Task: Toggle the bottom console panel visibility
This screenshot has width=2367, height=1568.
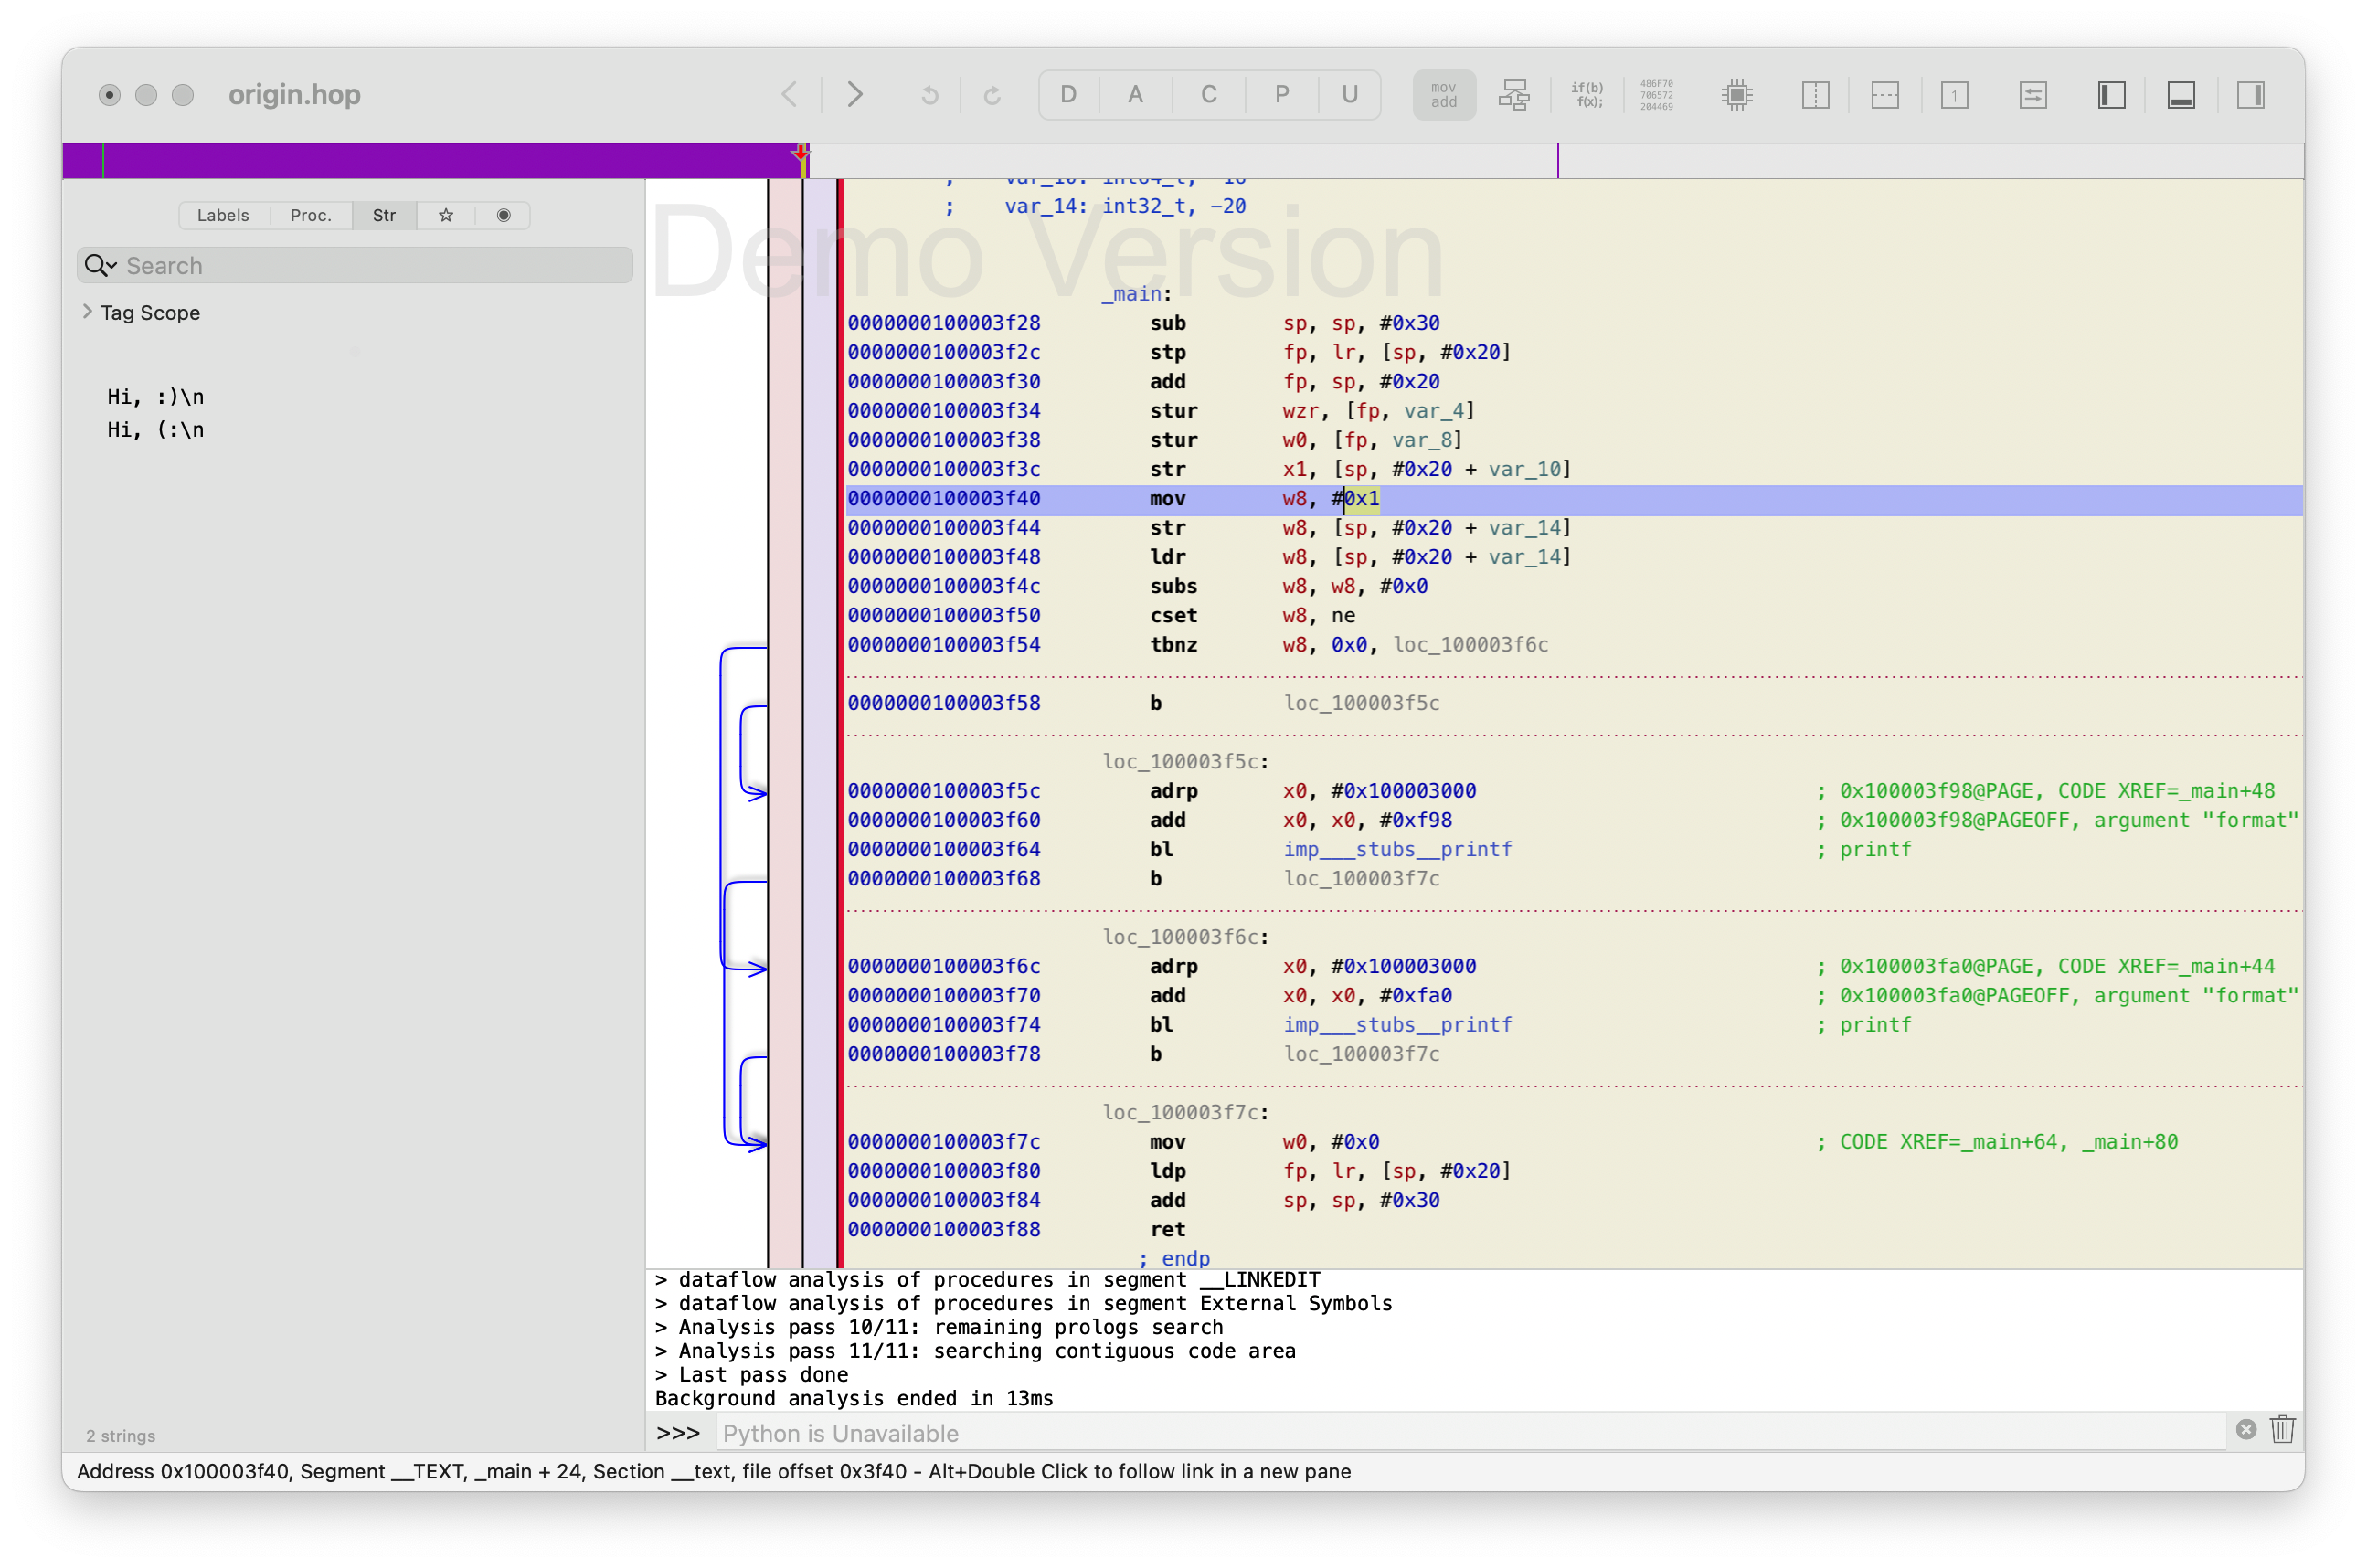Action: [2181, 95]
